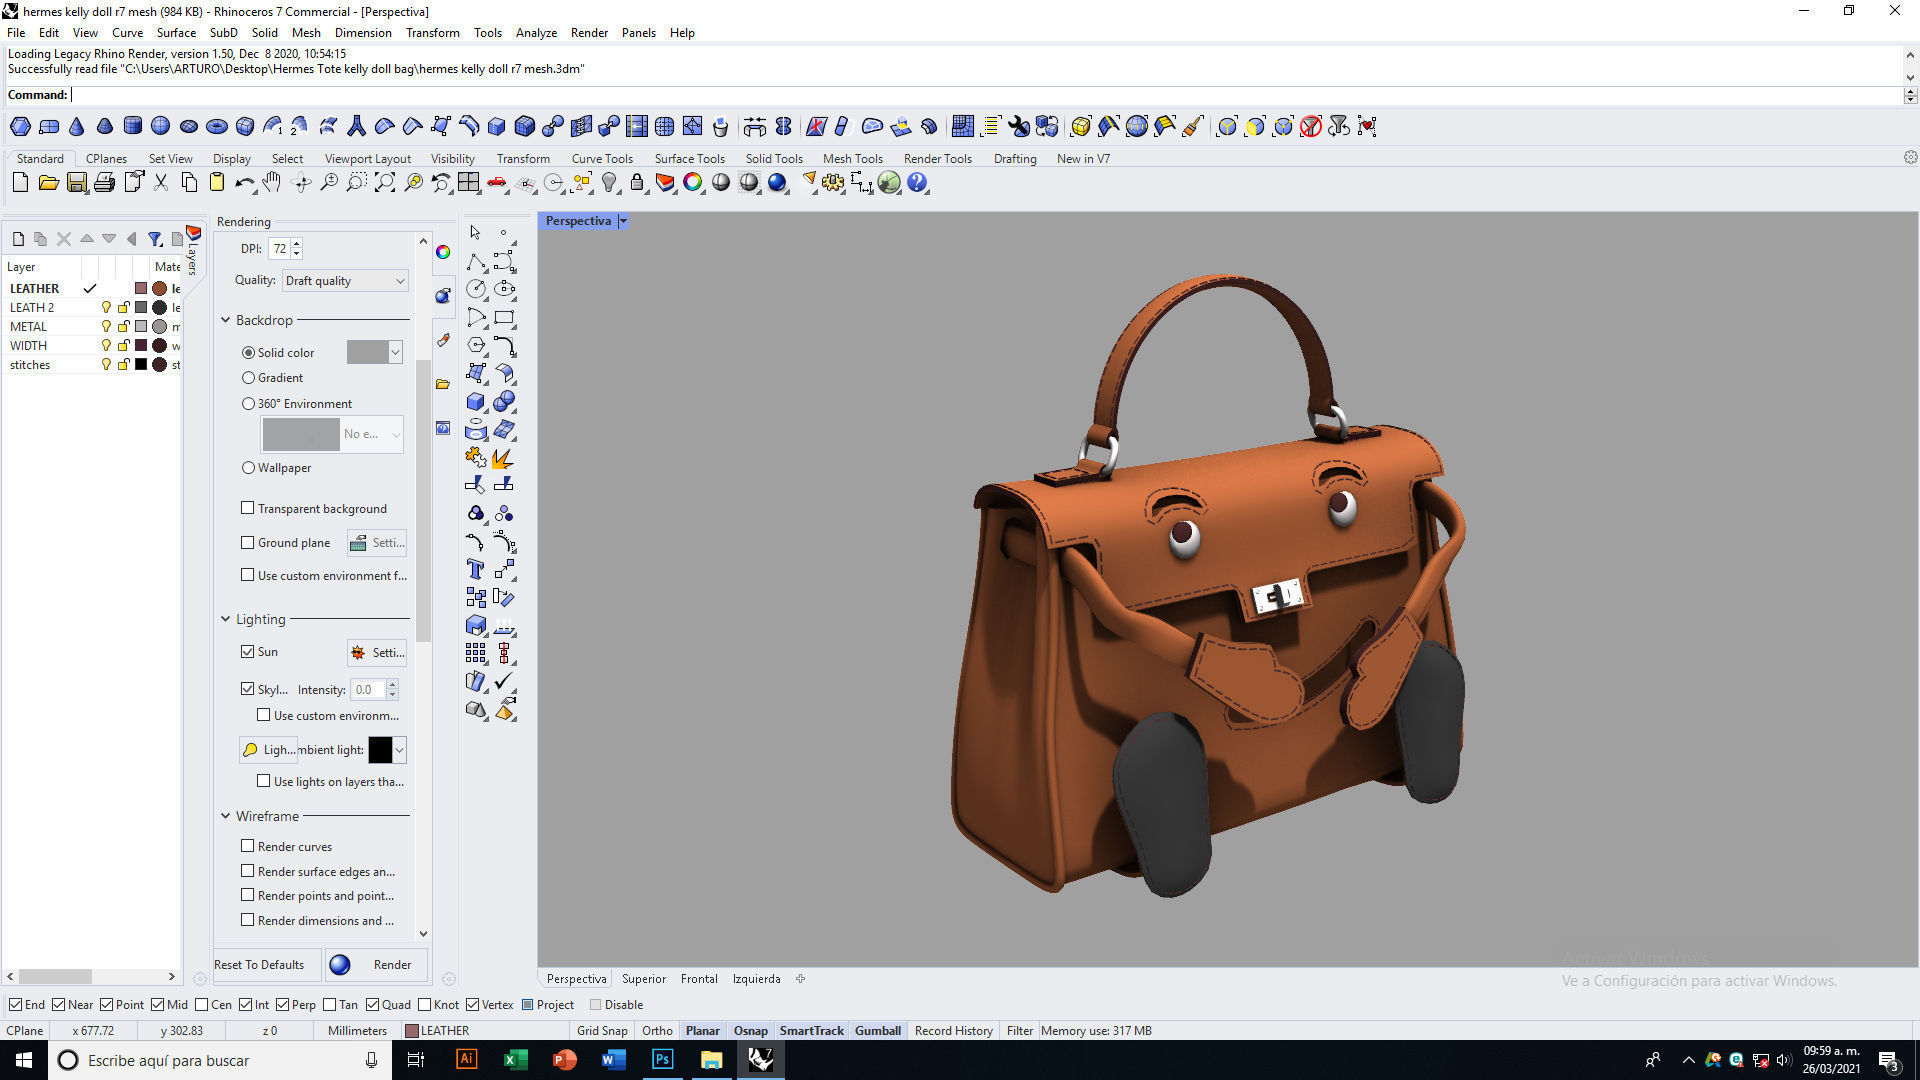
Task: Click the four-viewport layout icon
Action: click(x=469, y=183)
